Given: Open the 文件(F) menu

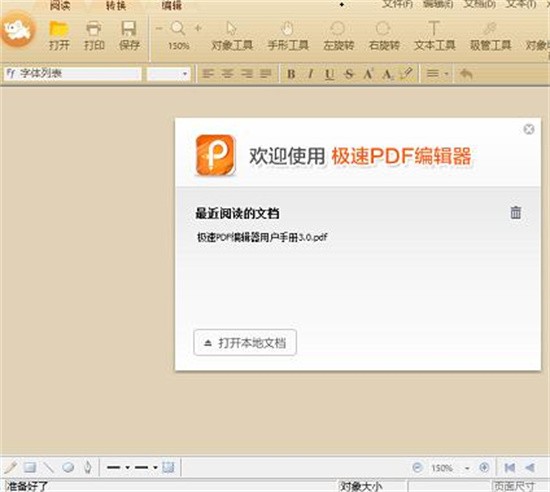Looking at the screenshot, I should click(397, 4).
